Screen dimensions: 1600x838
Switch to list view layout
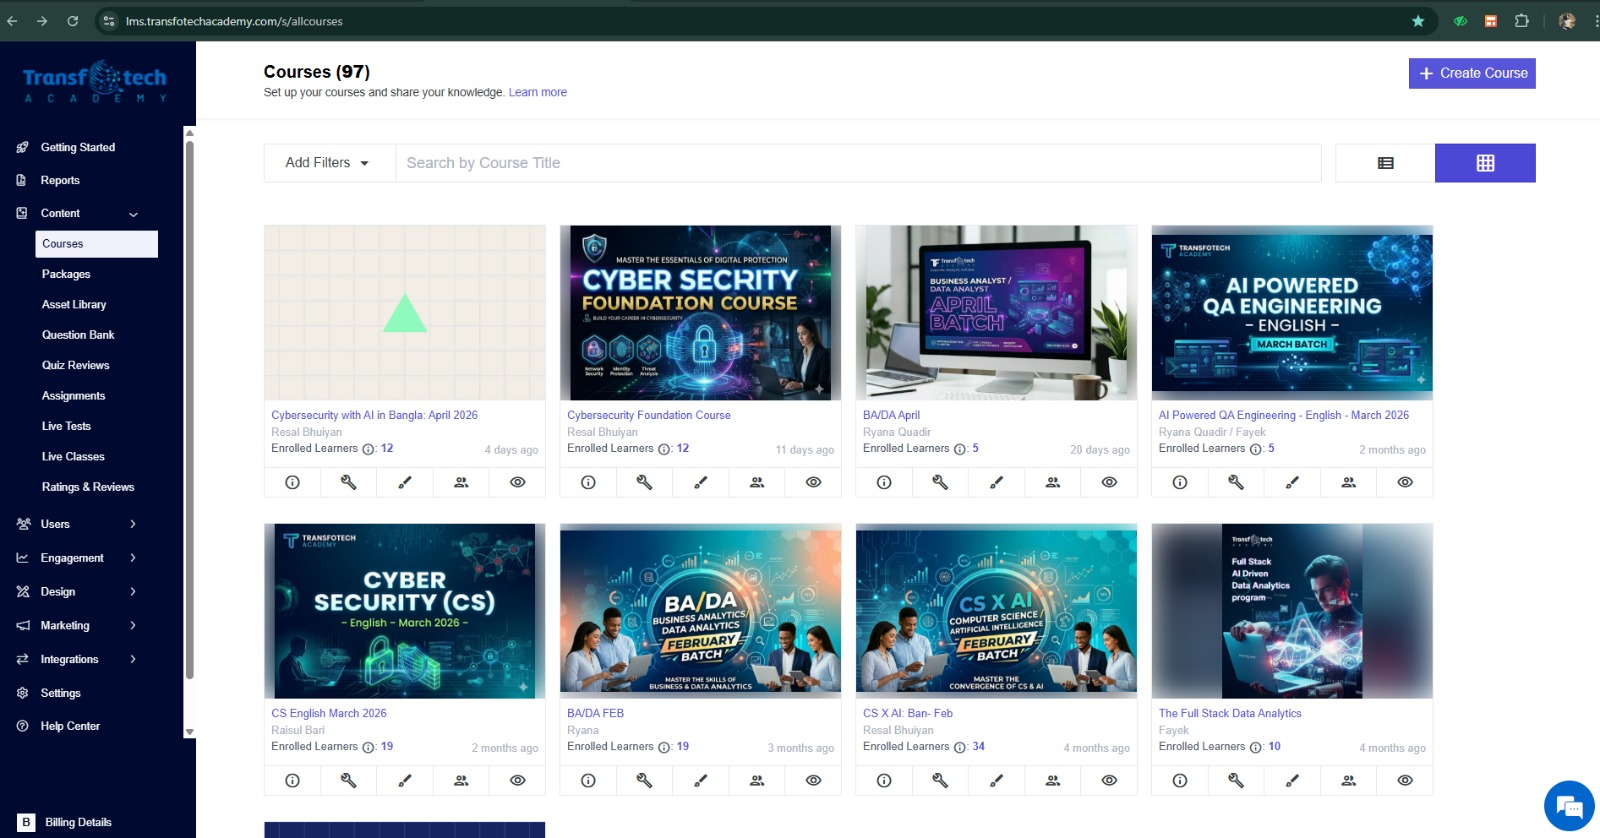point(1385,163)
